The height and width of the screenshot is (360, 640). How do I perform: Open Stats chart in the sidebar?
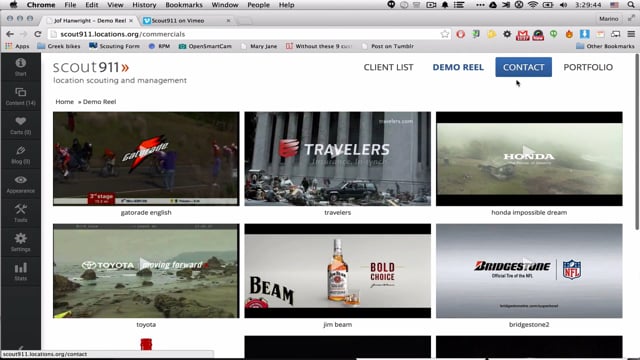coord(20,272)
